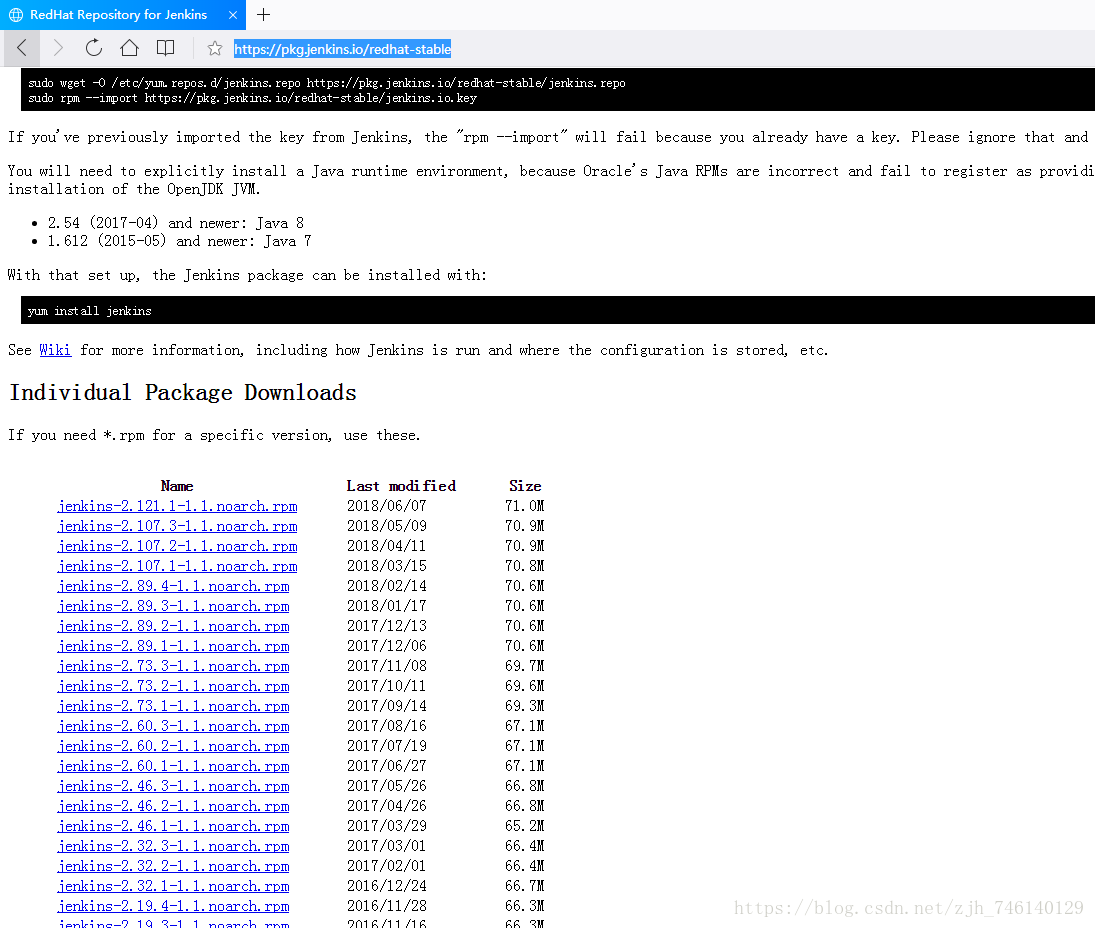Open the Wiki link
The image size is (1095, 928).
pos(55,350)
